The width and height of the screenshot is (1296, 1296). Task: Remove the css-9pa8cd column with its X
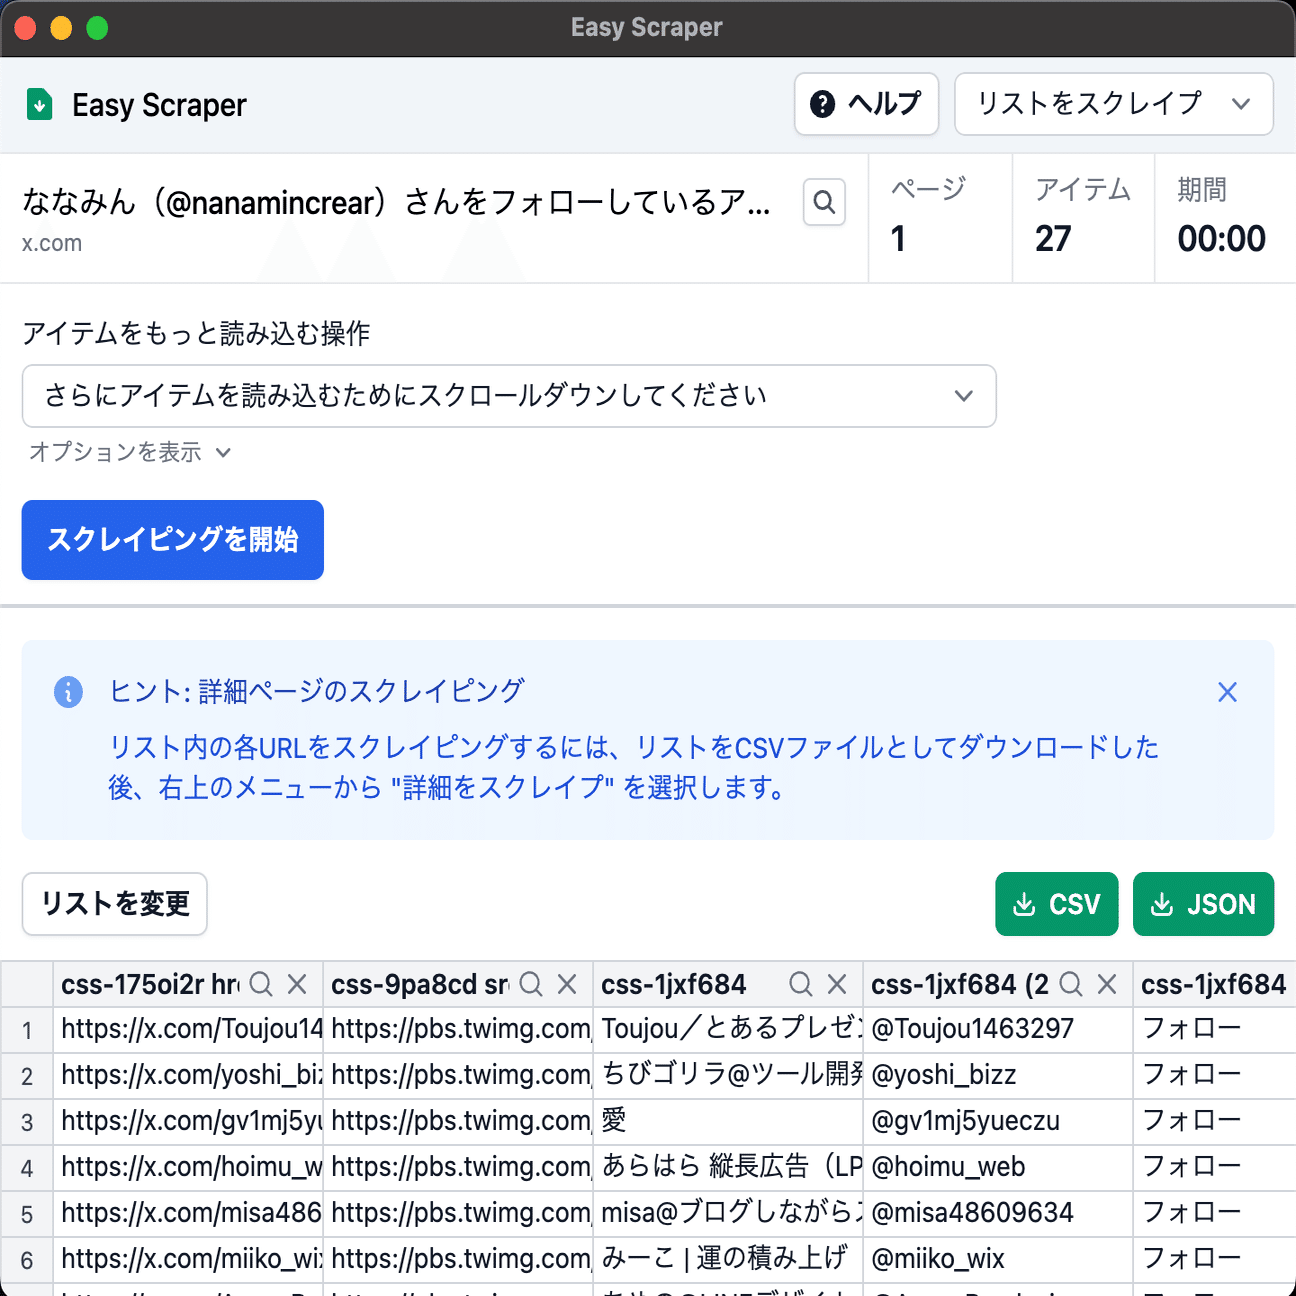click(x=567, y=984)
